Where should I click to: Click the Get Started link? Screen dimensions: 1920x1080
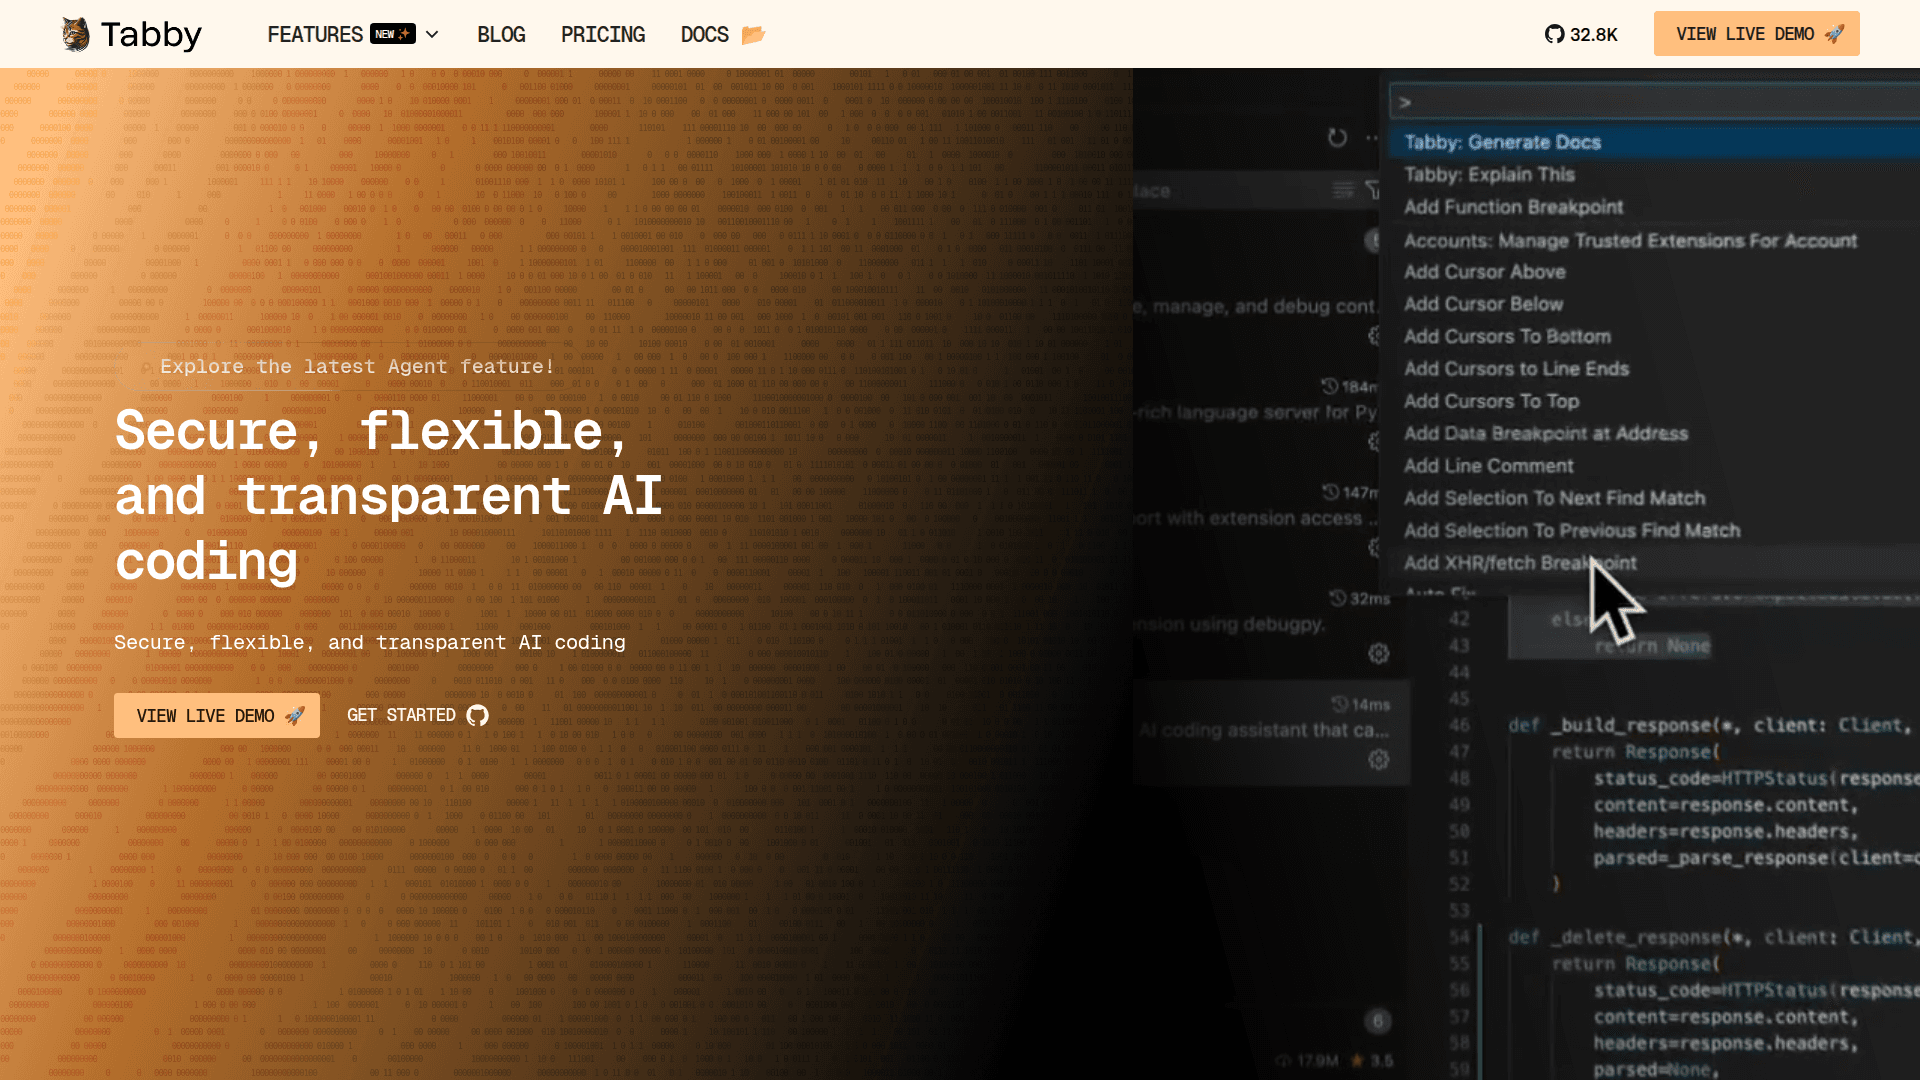pos(402,715)
